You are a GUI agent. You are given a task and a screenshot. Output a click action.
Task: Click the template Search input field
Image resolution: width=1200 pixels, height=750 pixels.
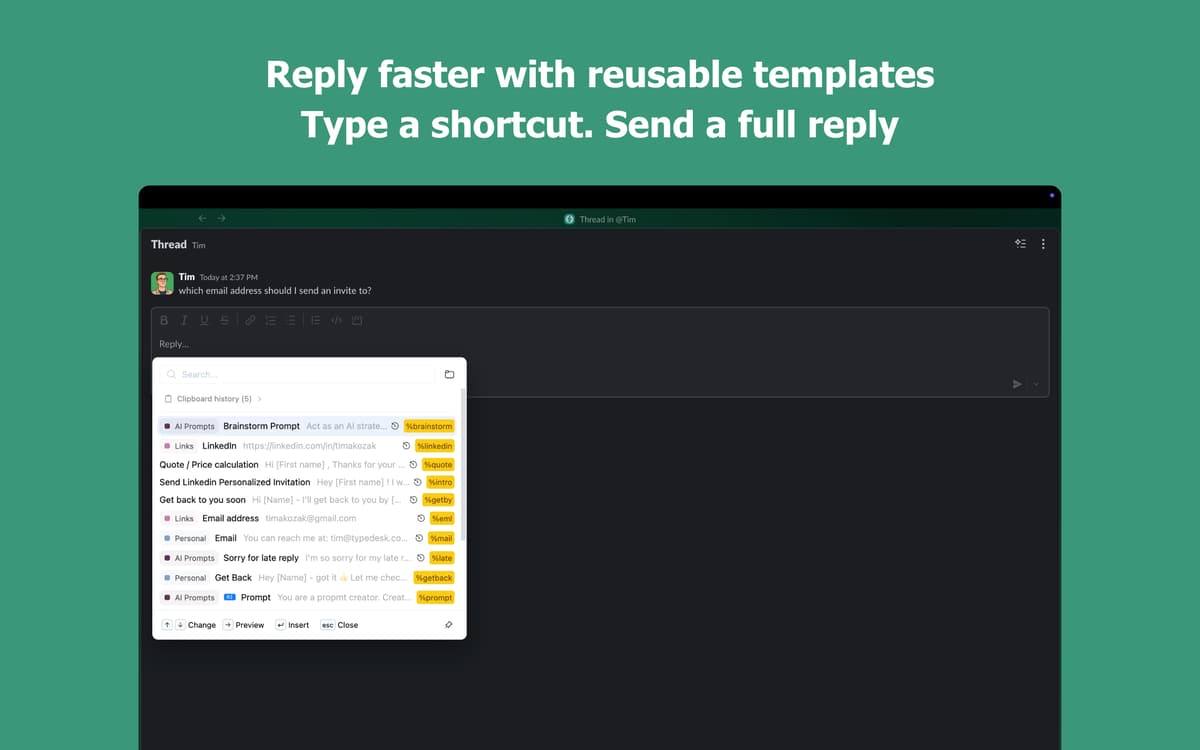click(300, 374)
